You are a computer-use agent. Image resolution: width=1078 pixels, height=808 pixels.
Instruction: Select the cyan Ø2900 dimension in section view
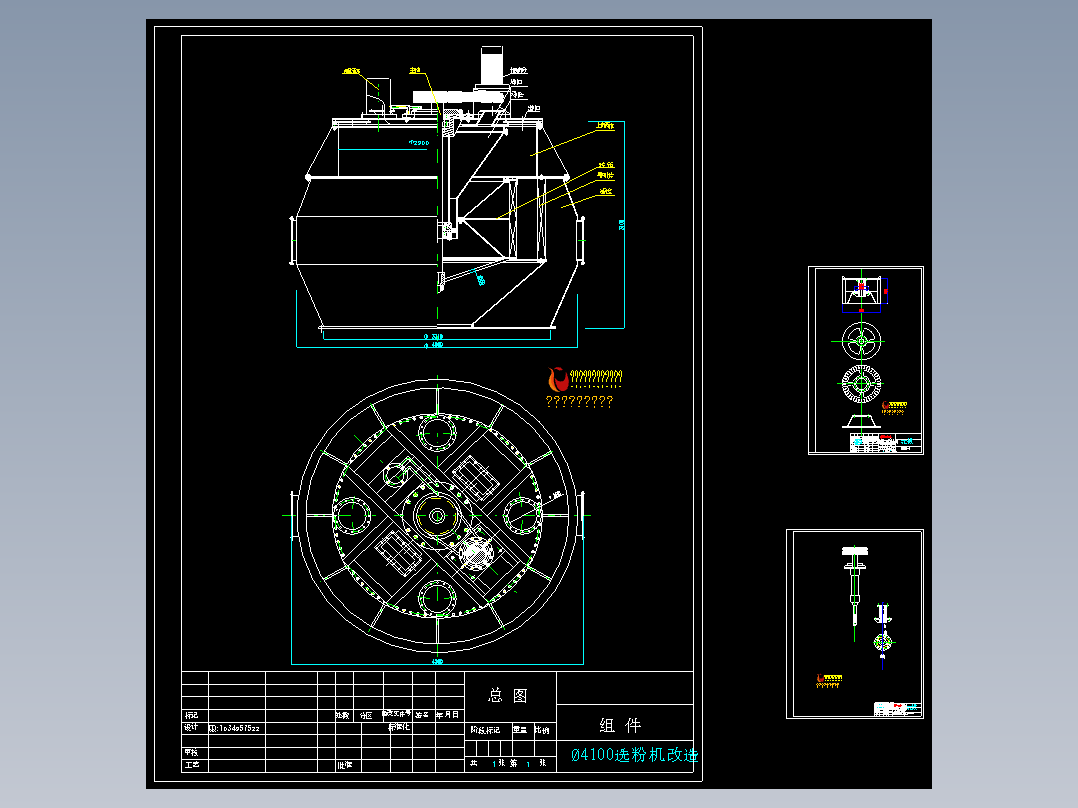tap(419, 143)
